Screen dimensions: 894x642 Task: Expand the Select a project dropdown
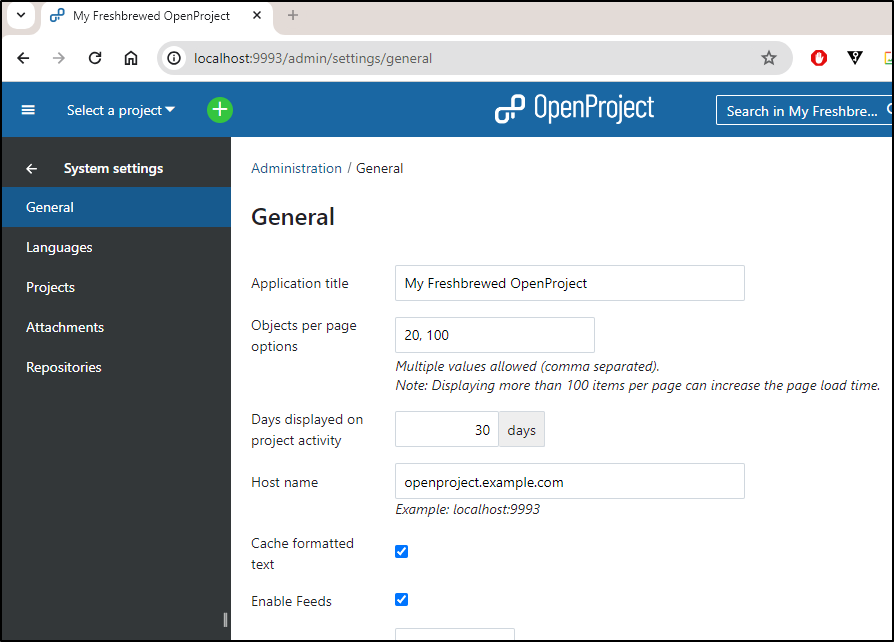tap(121, 110)
